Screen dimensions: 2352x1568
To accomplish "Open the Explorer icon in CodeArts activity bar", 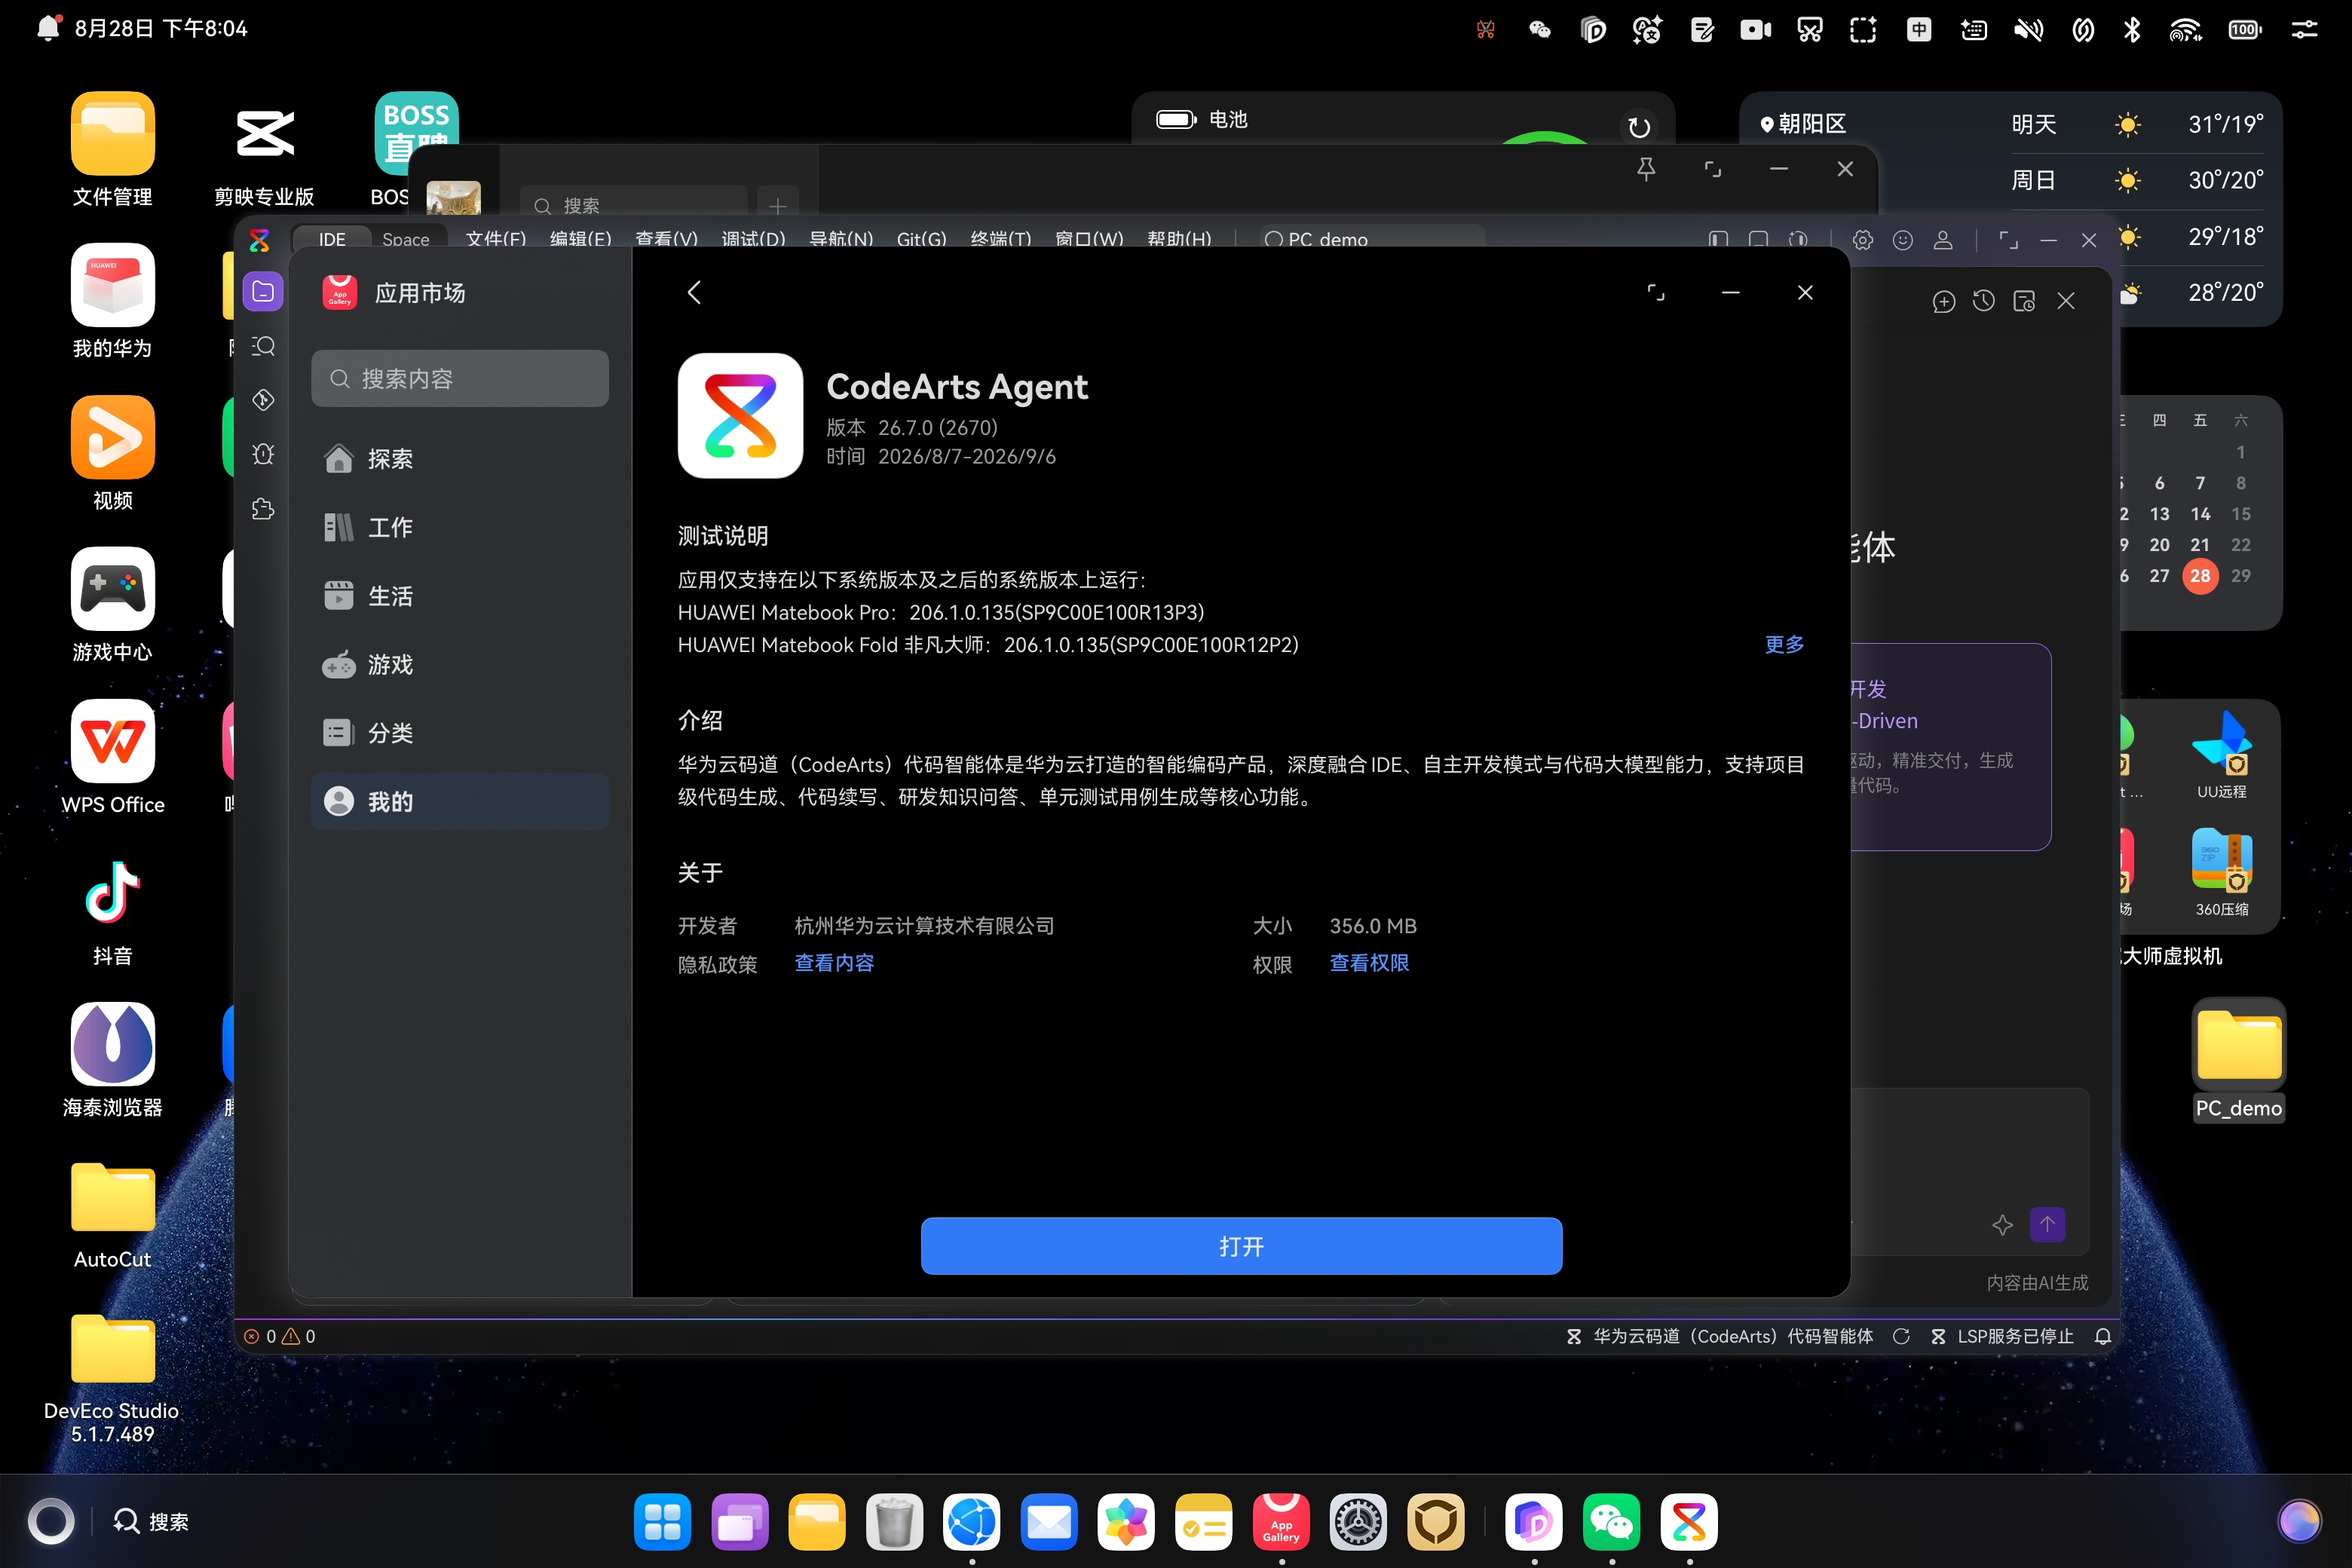I will point(263,292).
